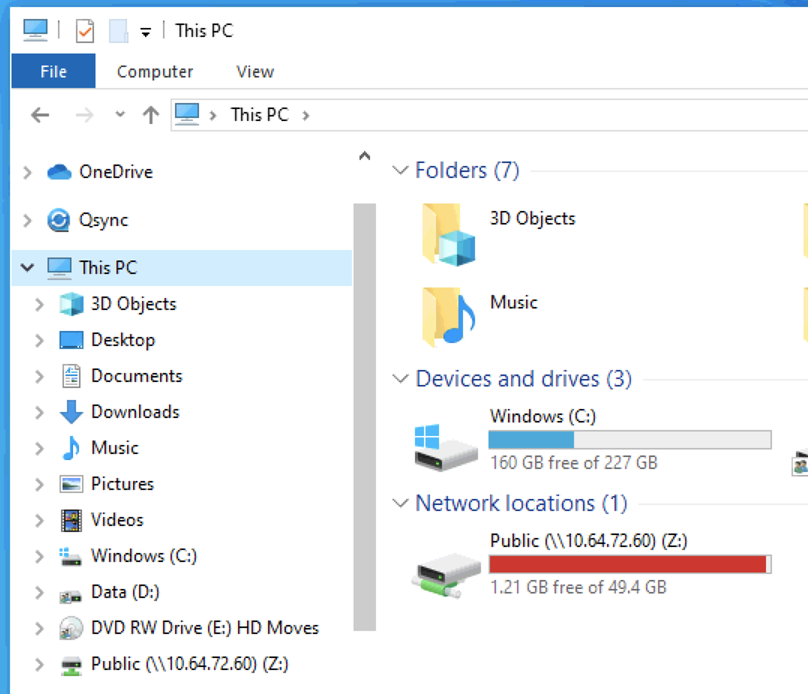808x694 pixels.
Task: Open the File menu tab
Action: [x=53, y=71]
